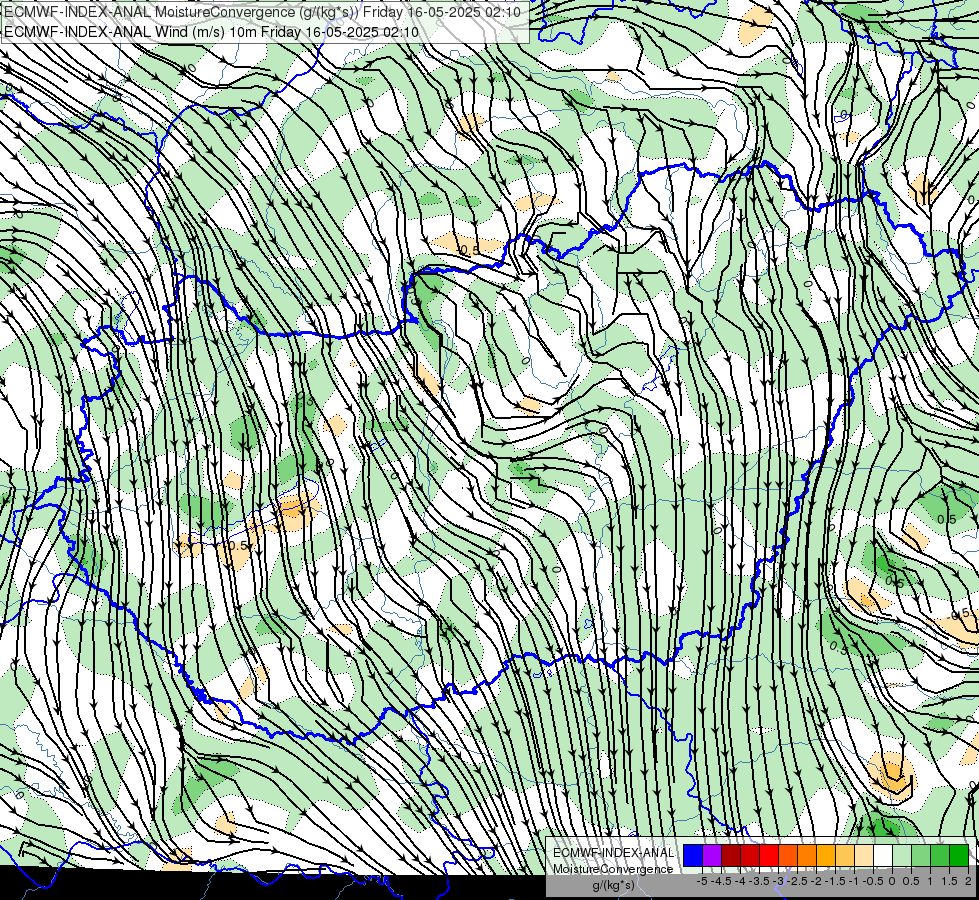This screenshot has height=900, width=979.
Task: Select the MoistureConvergence title line at top
Action: (262, 12)
